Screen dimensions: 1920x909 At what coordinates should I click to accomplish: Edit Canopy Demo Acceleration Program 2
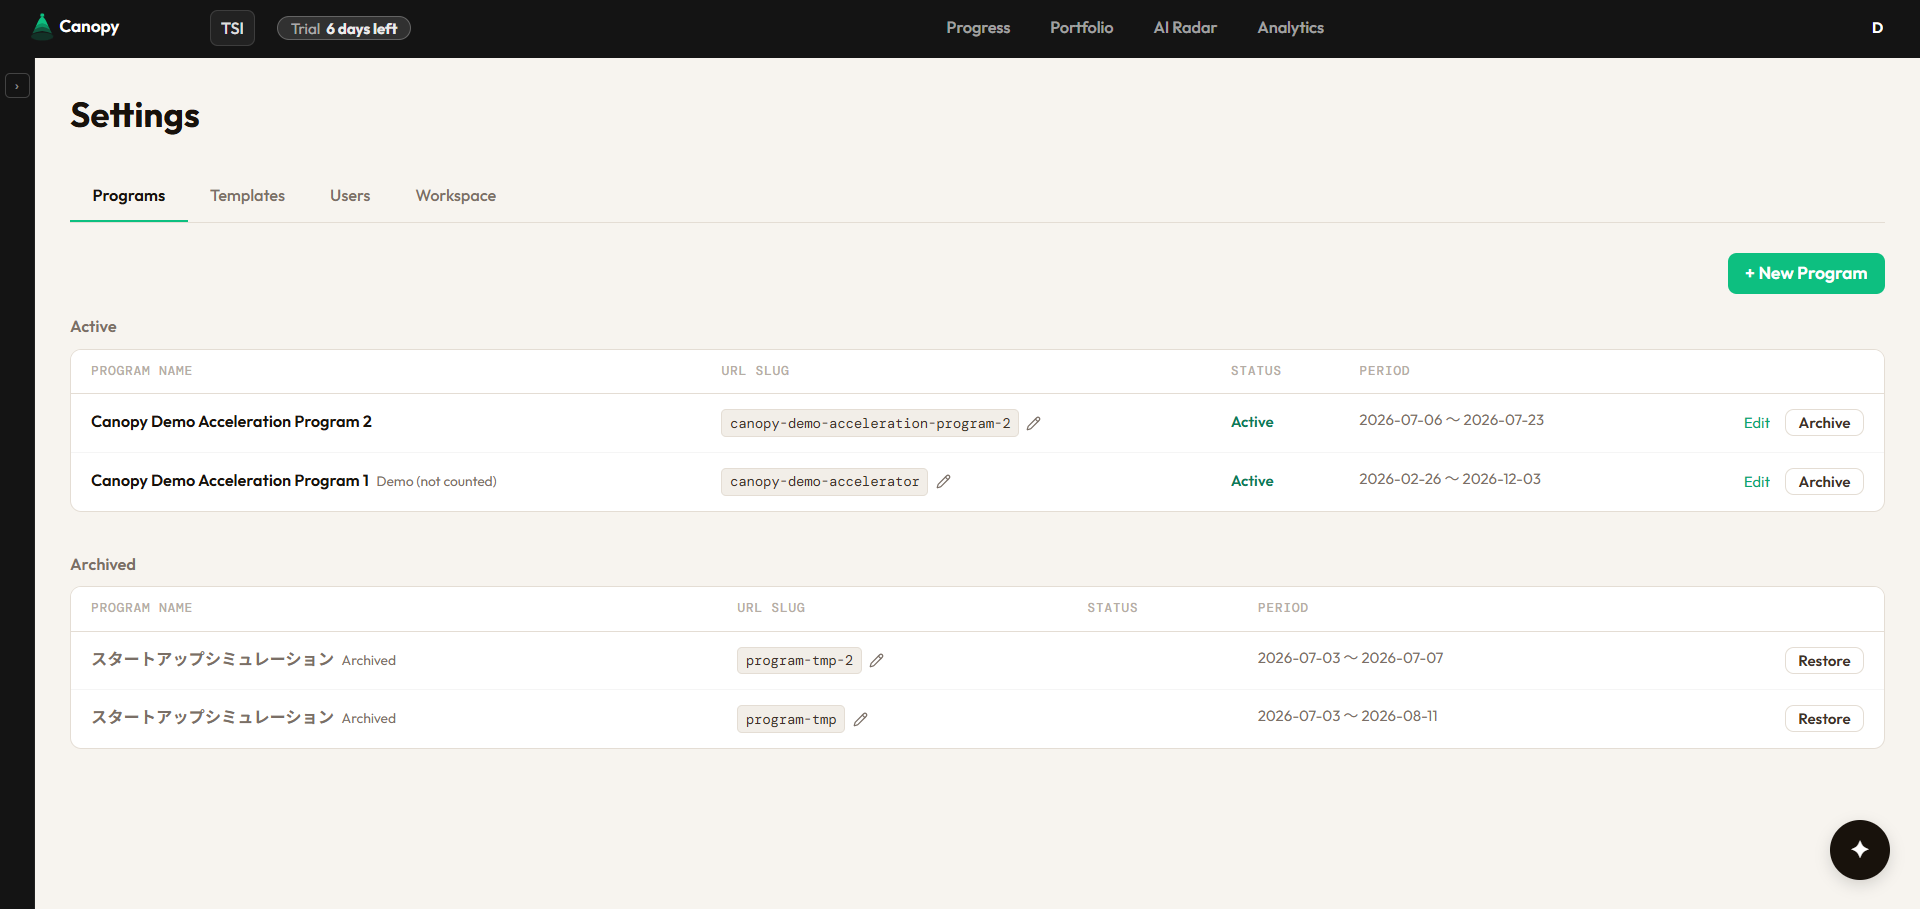point(1756,423)
